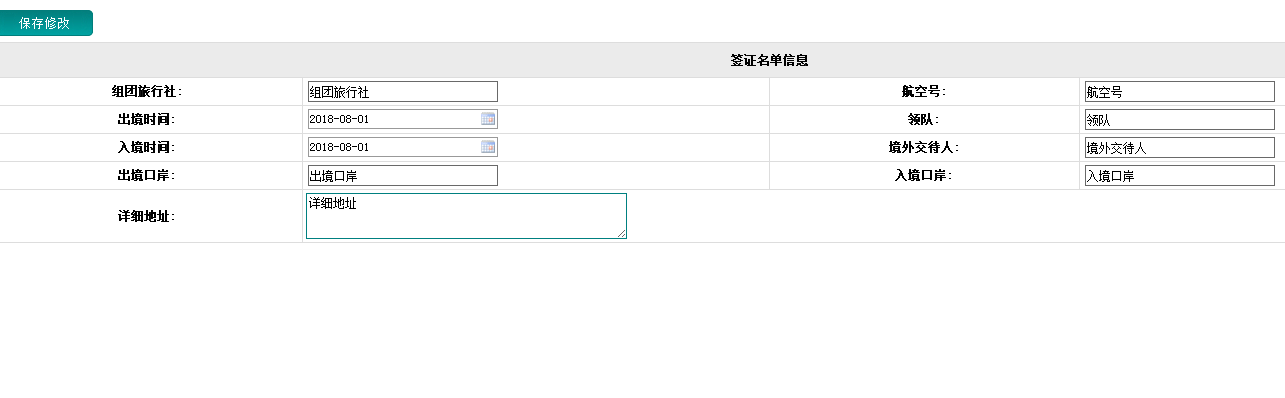Open calendar picker icon for 出境时间
1285x398 pixels.
tap(488, 119)
